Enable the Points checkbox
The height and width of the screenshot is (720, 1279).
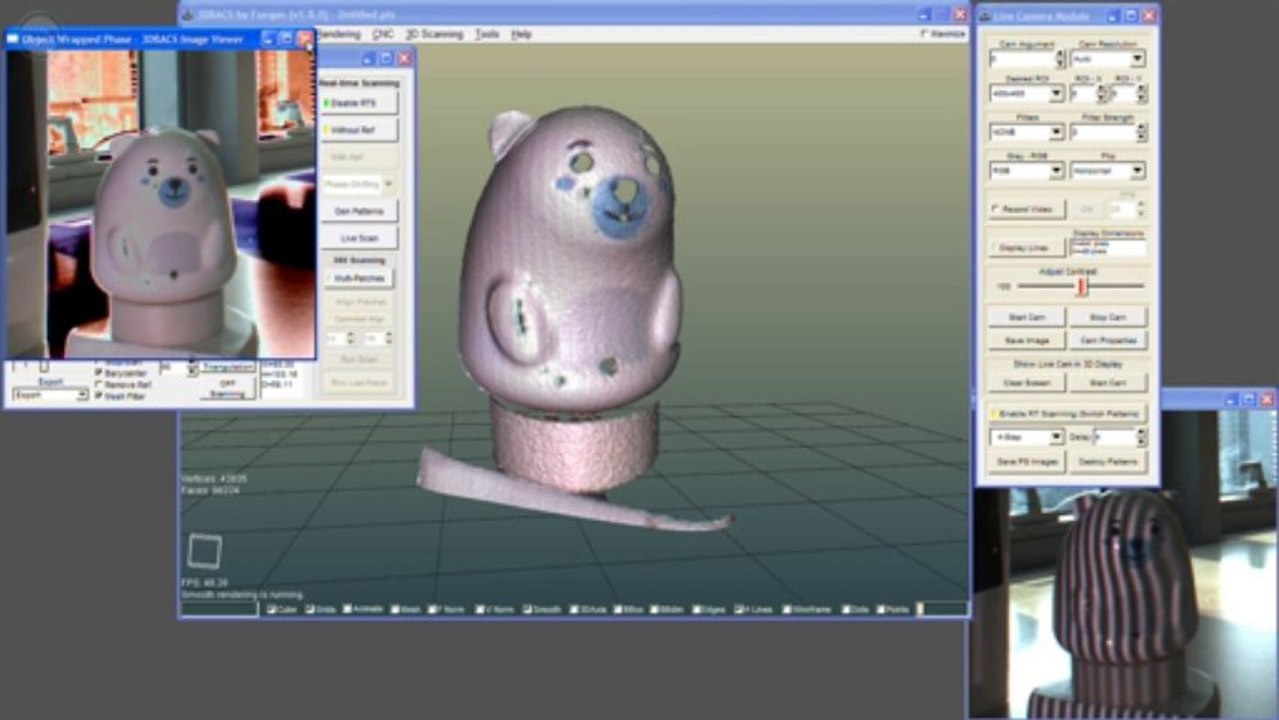(x=894, y=608)
